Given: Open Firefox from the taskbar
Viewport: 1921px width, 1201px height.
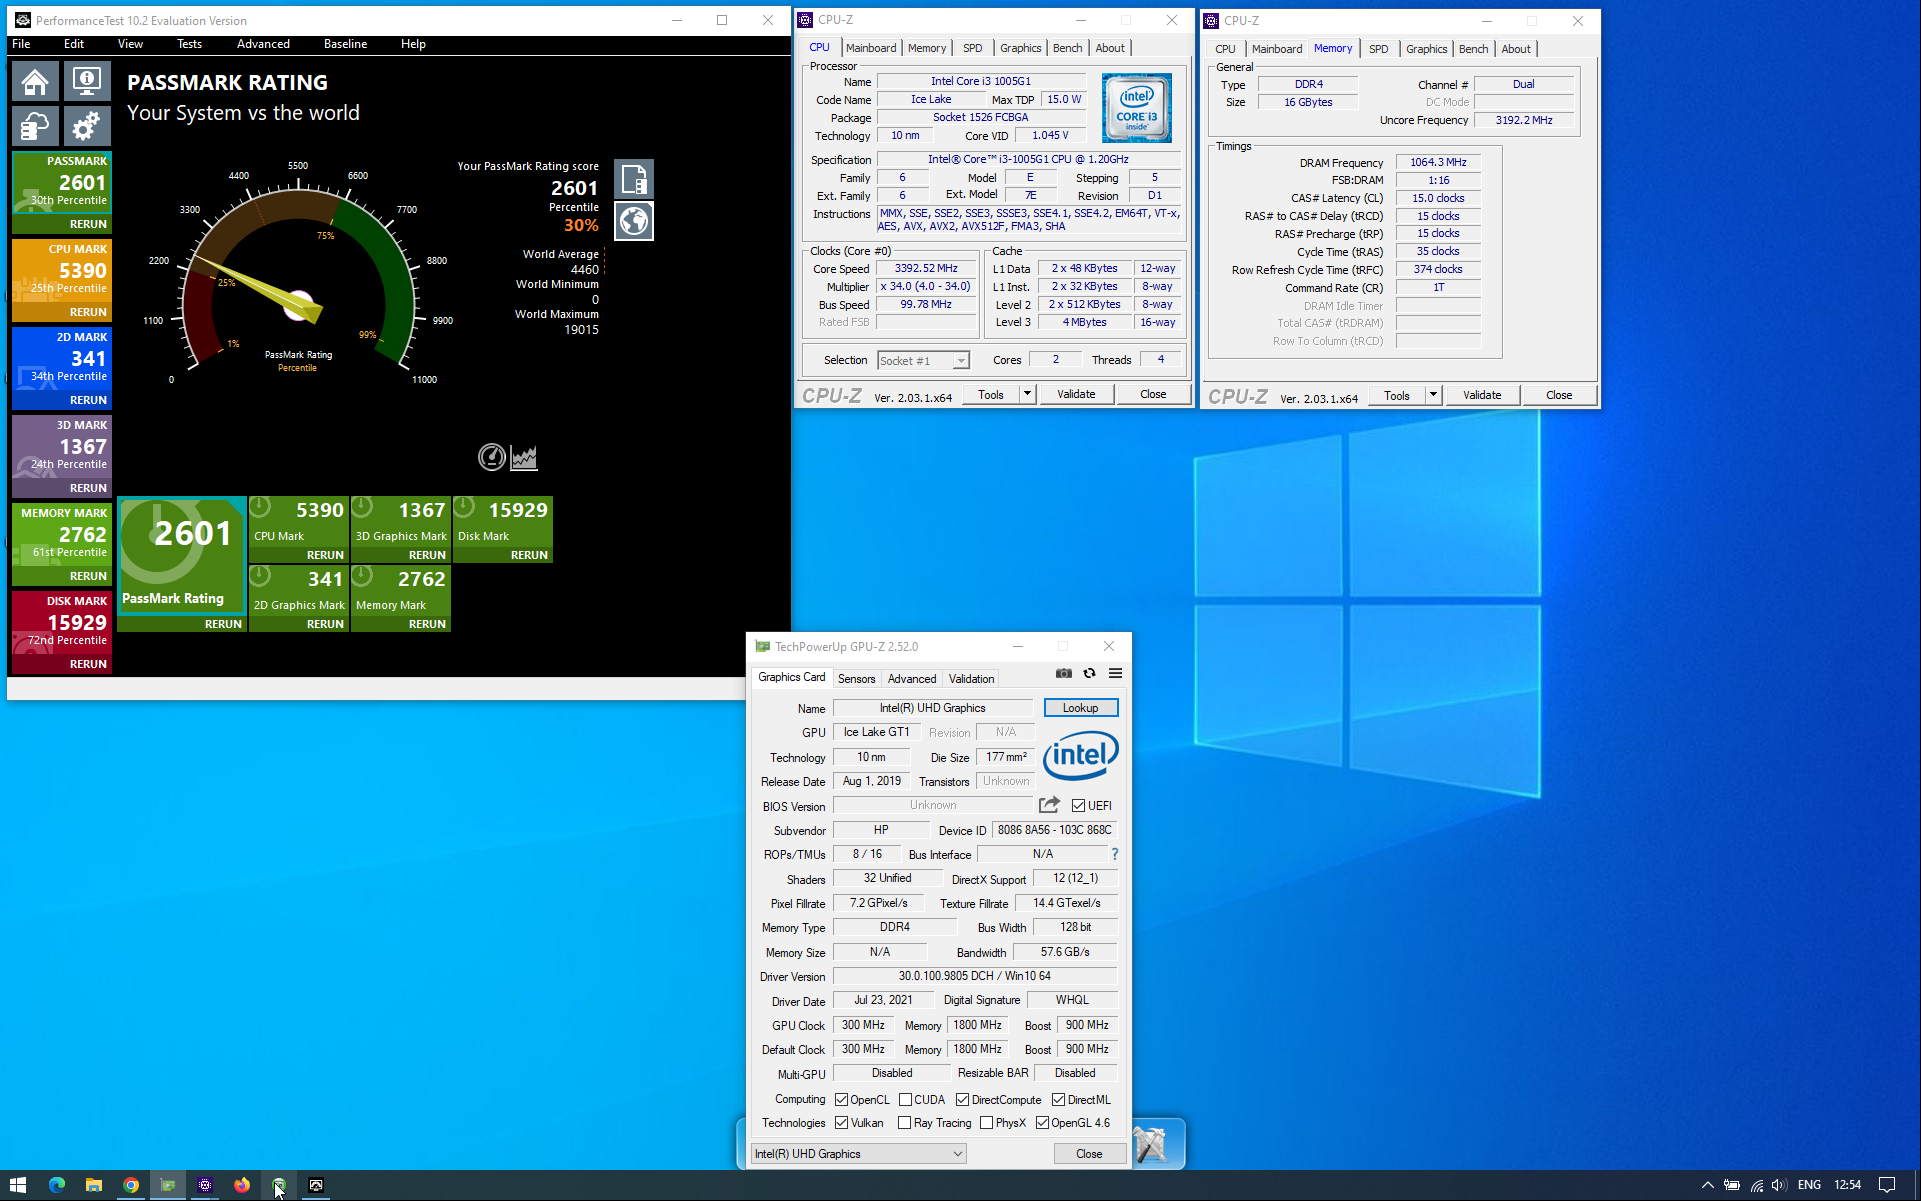Looking at the screenshot, I should click(x=242, y=1185).
